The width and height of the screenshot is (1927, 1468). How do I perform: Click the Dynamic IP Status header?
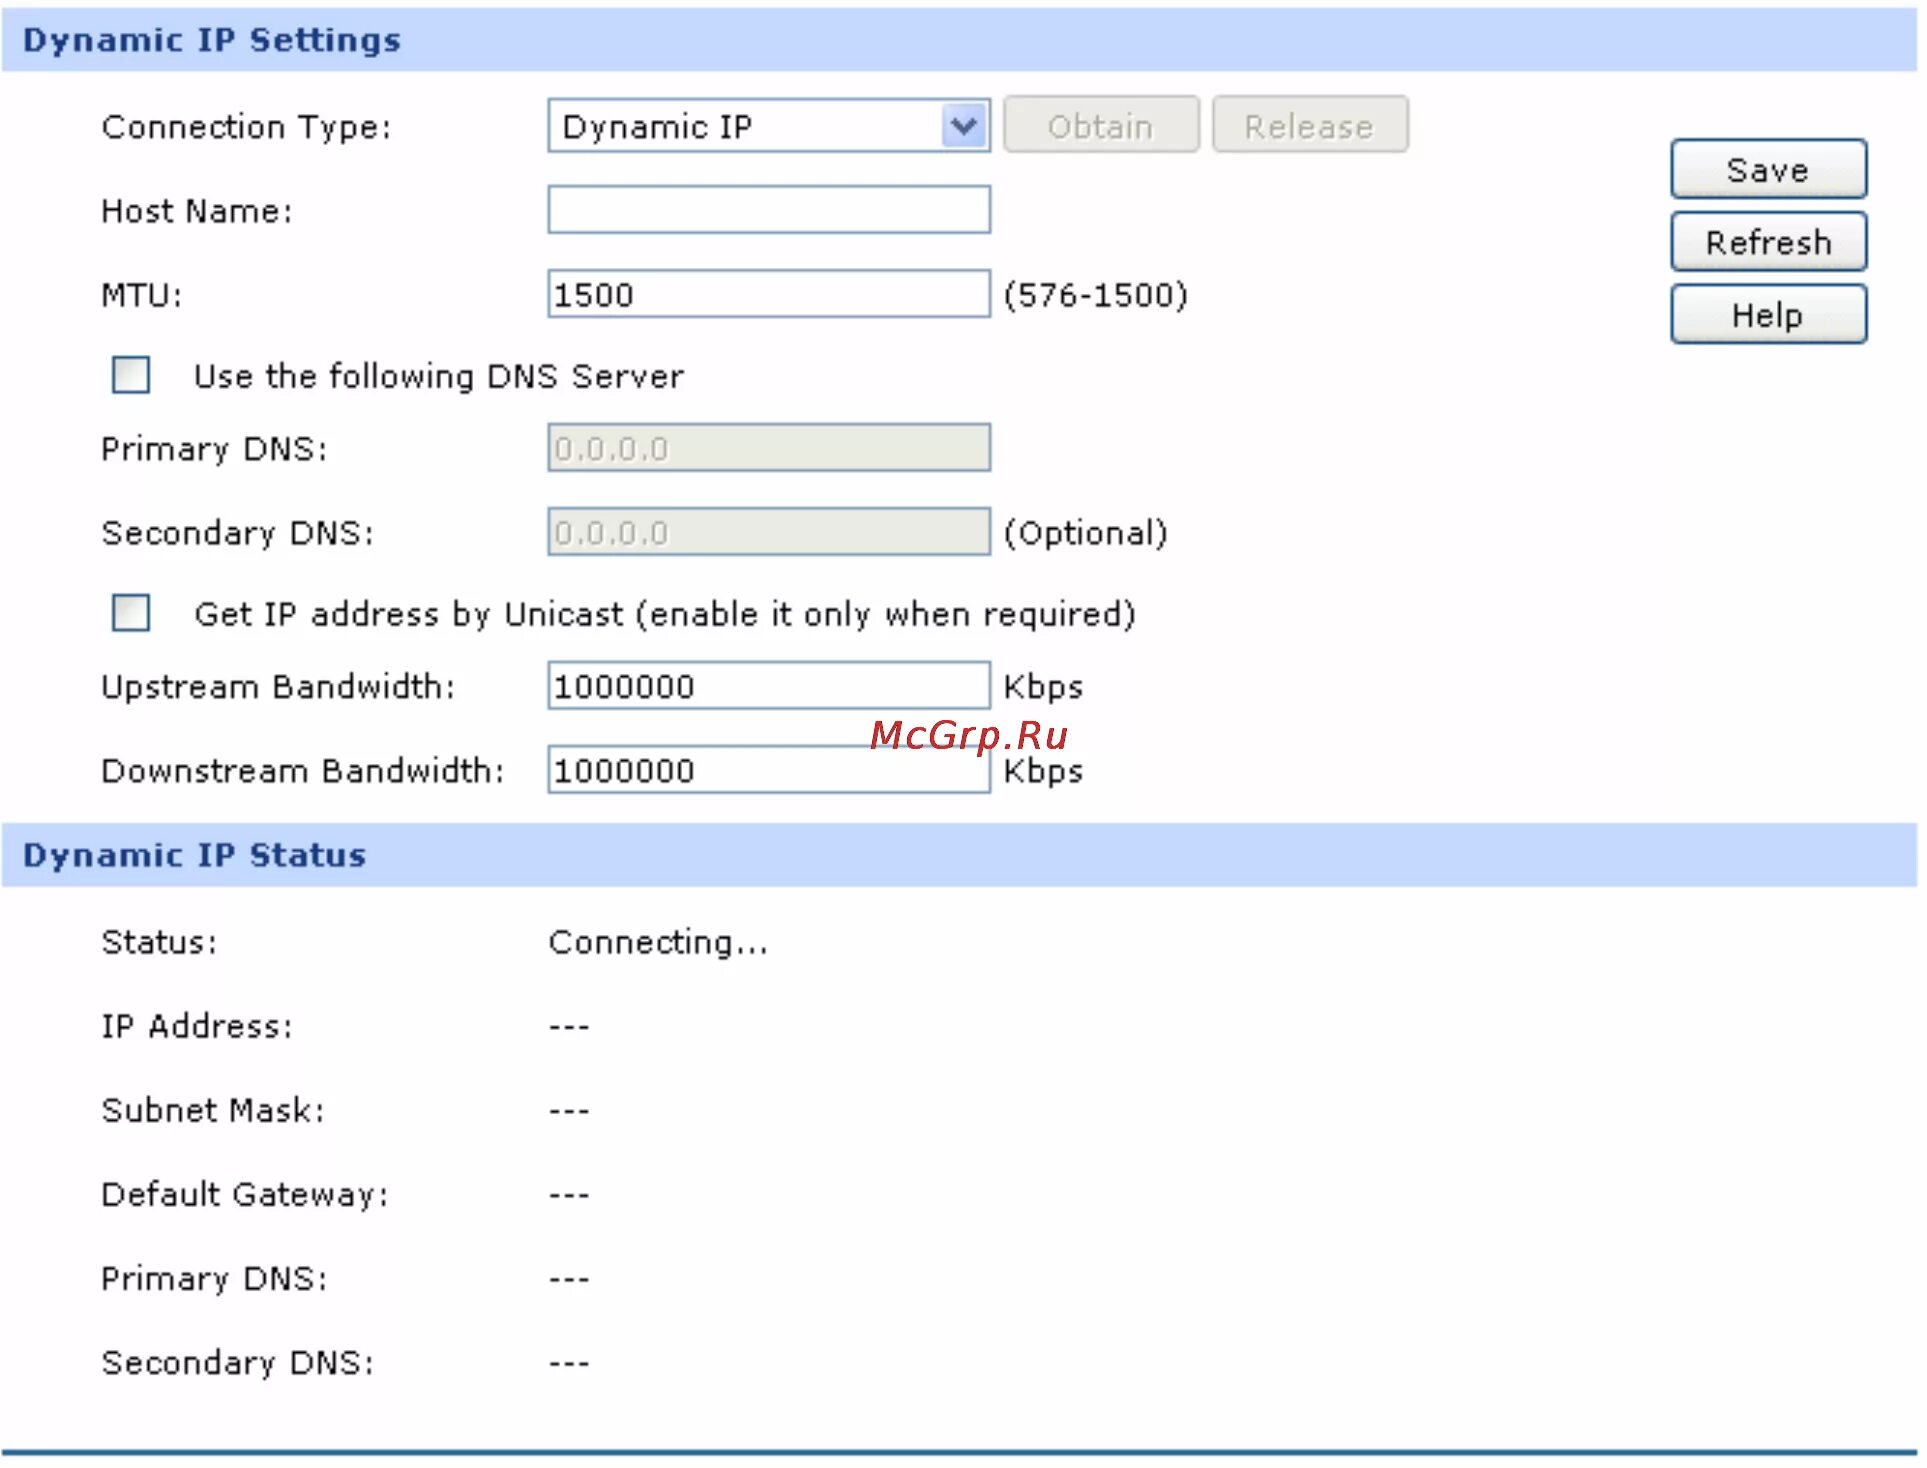[x=195, y=856]
